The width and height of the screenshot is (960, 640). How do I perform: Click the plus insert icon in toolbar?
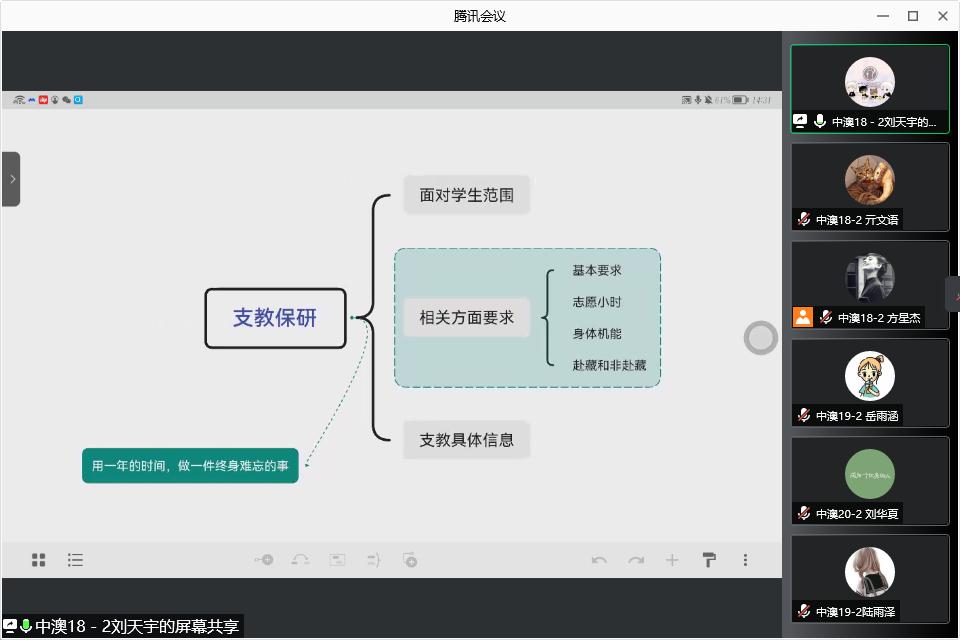672,560
